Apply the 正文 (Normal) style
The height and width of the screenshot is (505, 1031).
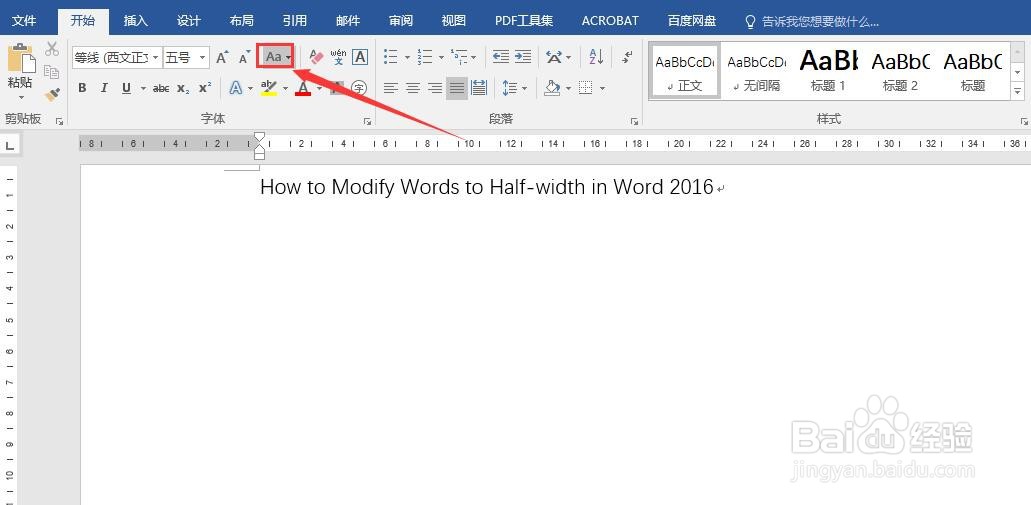tap(684, 72)
